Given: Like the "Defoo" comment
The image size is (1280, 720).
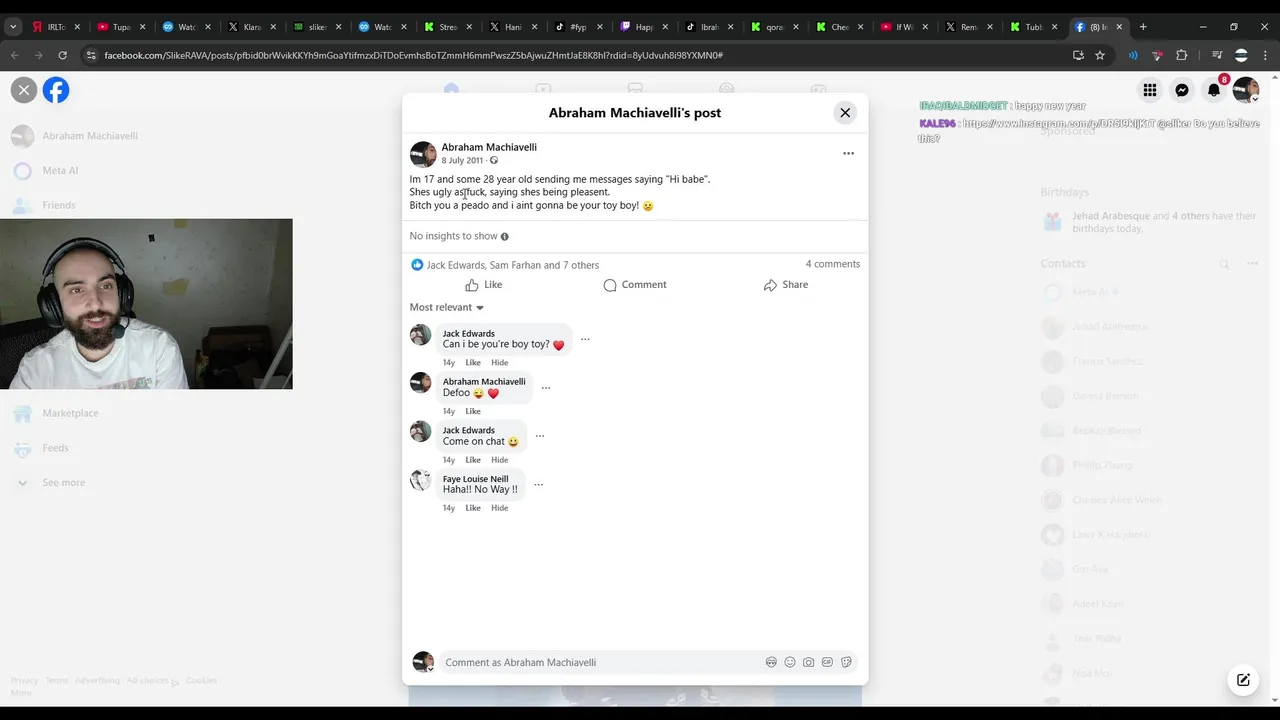Looking at the screenshot, I should [x=473, y=411].
